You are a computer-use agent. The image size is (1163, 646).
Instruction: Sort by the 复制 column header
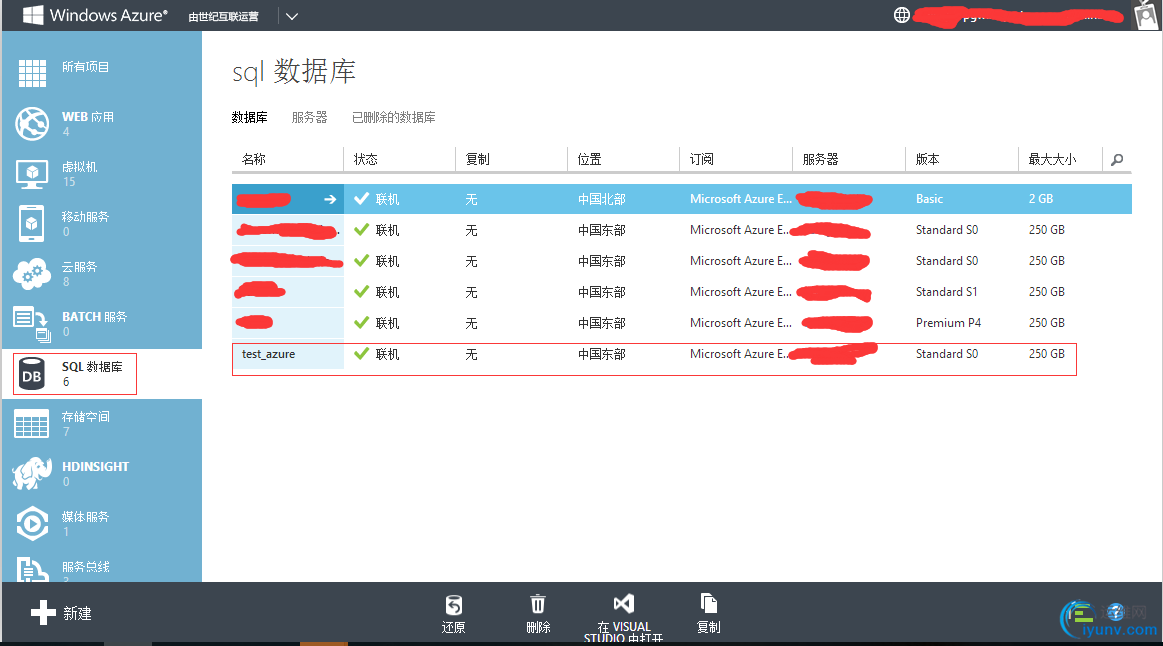point(478,159)
